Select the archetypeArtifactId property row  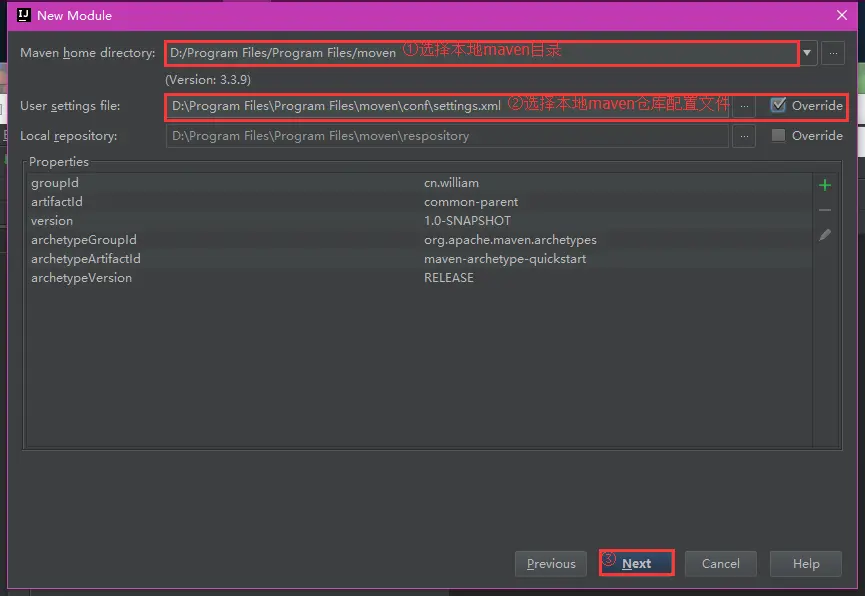[x=200, y=258]
